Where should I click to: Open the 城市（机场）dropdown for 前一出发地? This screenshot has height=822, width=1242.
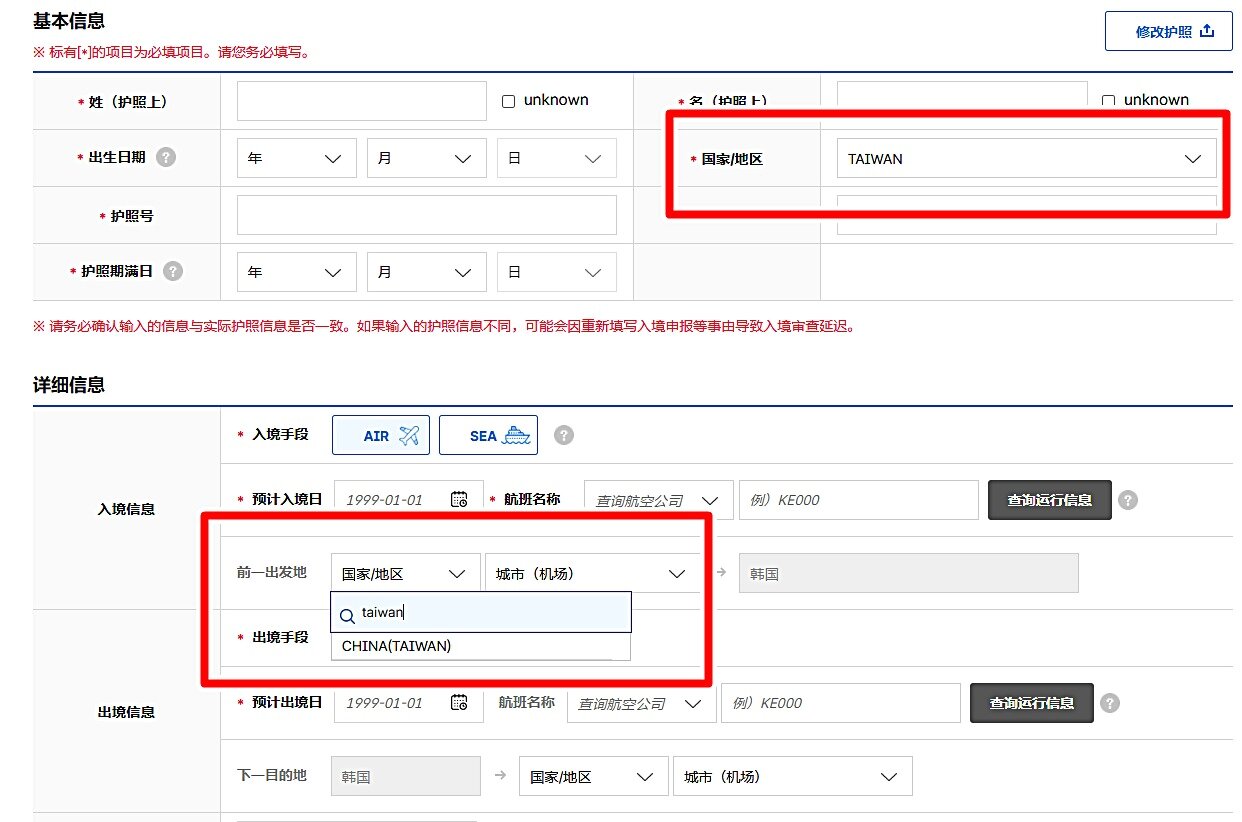click(590, 574)
